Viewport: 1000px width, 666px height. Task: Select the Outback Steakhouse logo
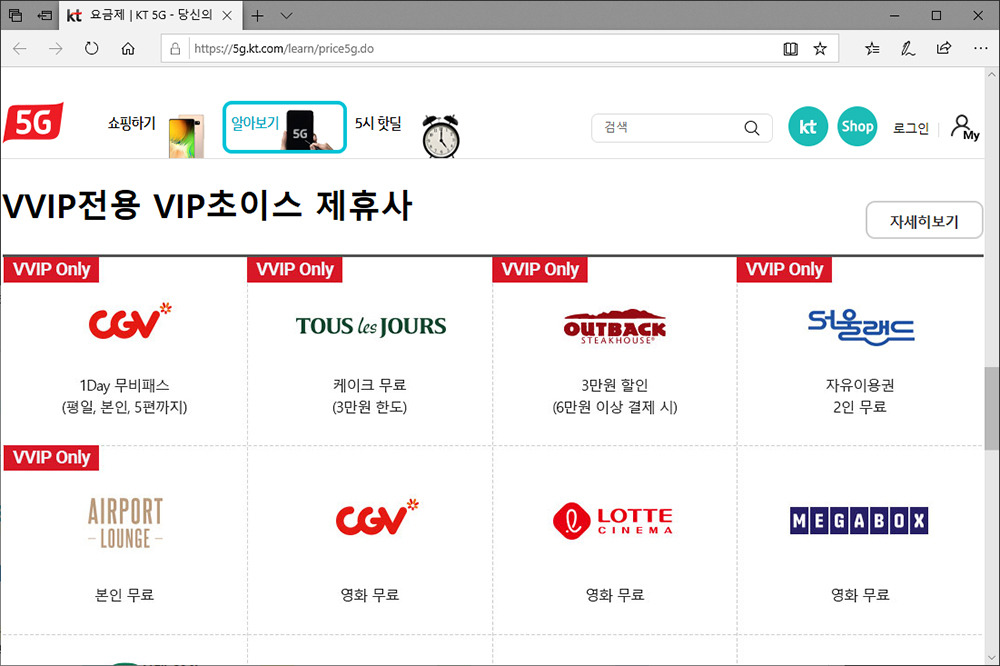click(615, 327)
